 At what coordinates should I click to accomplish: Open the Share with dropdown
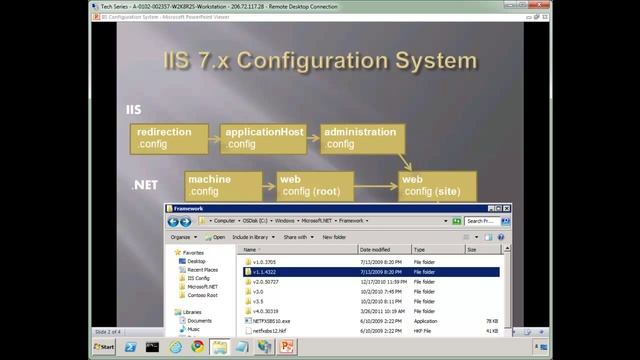coord(299,237)
